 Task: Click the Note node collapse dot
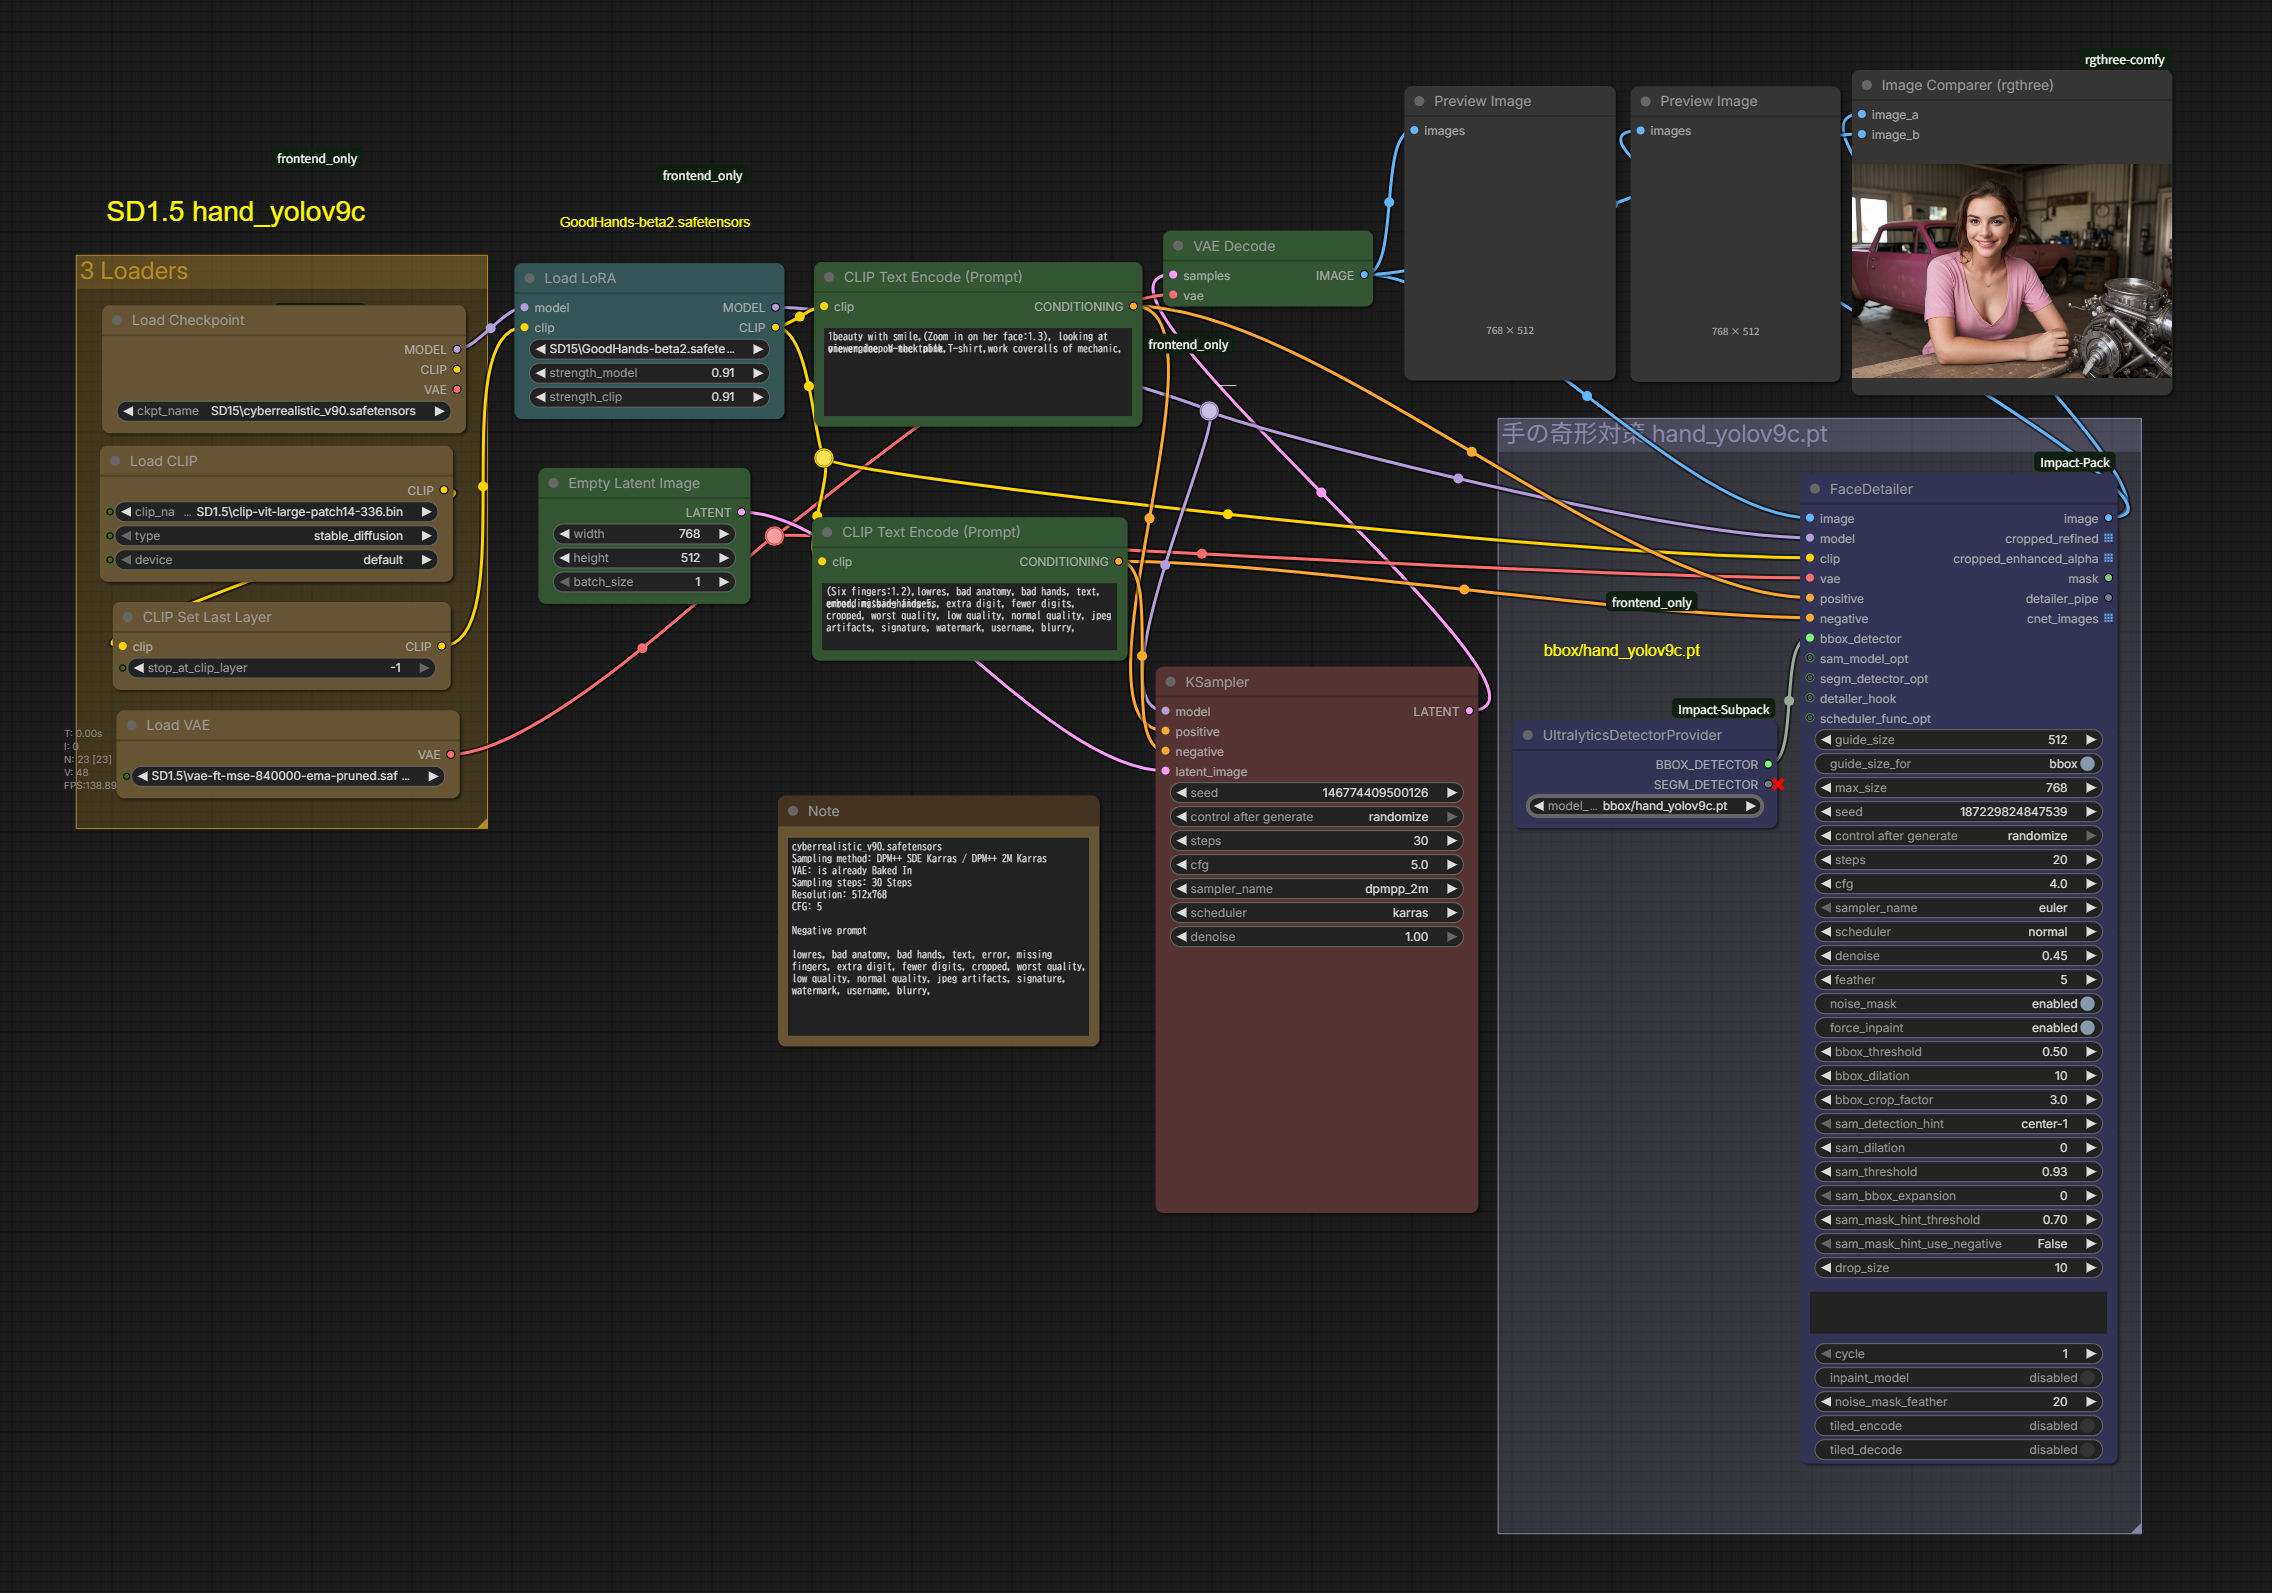click(793, 811)
